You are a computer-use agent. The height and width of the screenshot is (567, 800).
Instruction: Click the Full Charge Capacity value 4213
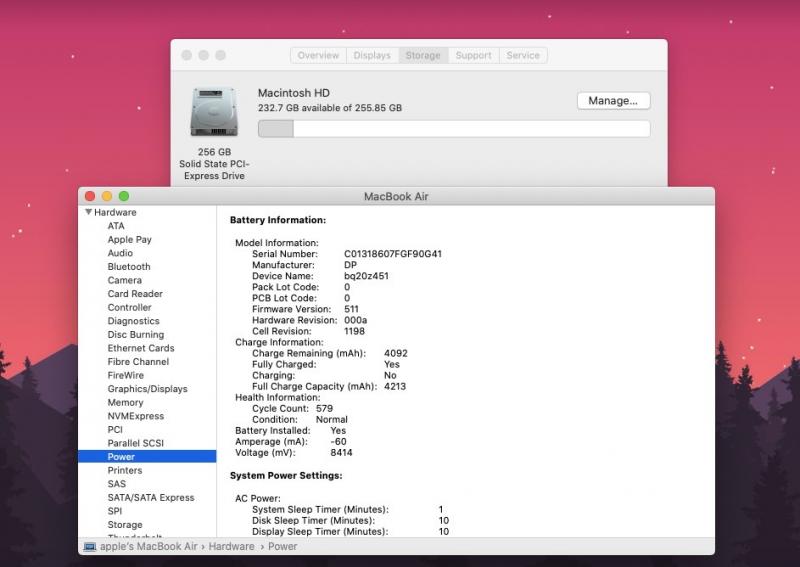coord(395,386)
